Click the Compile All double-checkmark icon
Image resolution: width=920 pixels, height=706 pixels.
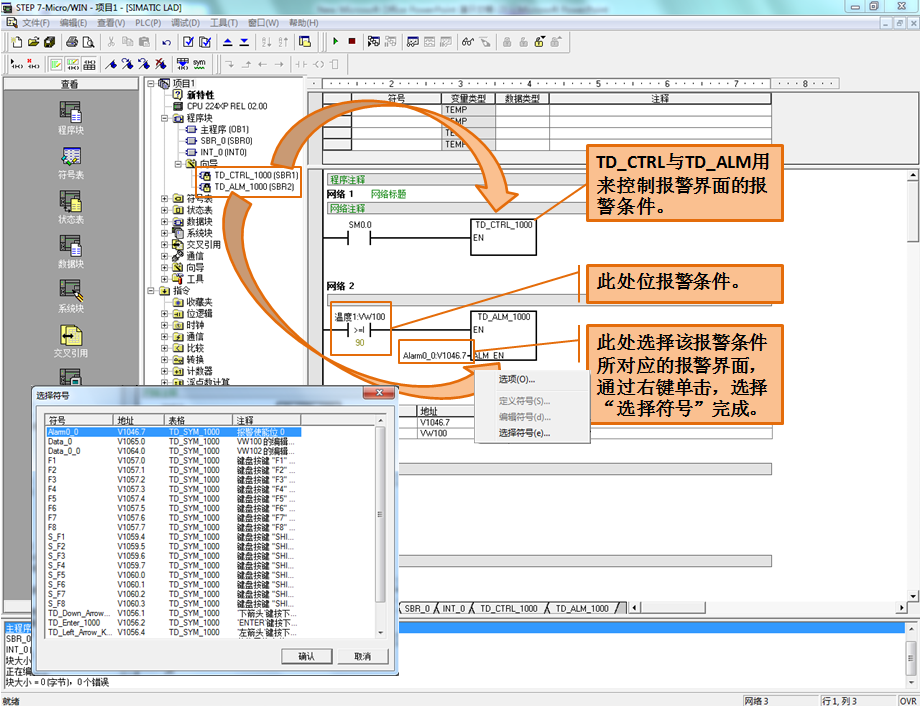[x=205, y=42]
